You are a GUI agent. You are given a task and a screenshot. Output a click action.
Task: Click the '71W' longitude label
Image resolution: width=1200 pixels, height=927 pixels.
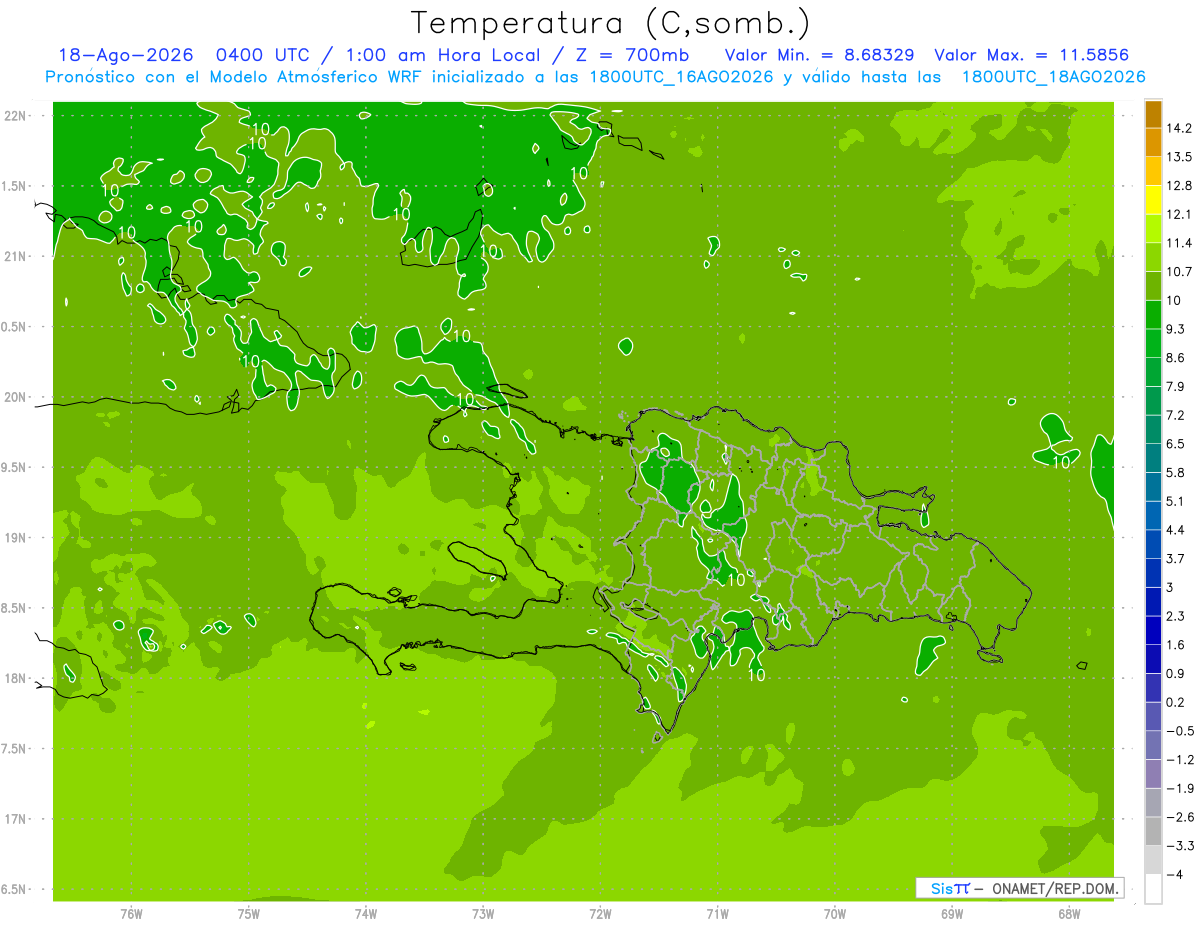pos(718,914)
